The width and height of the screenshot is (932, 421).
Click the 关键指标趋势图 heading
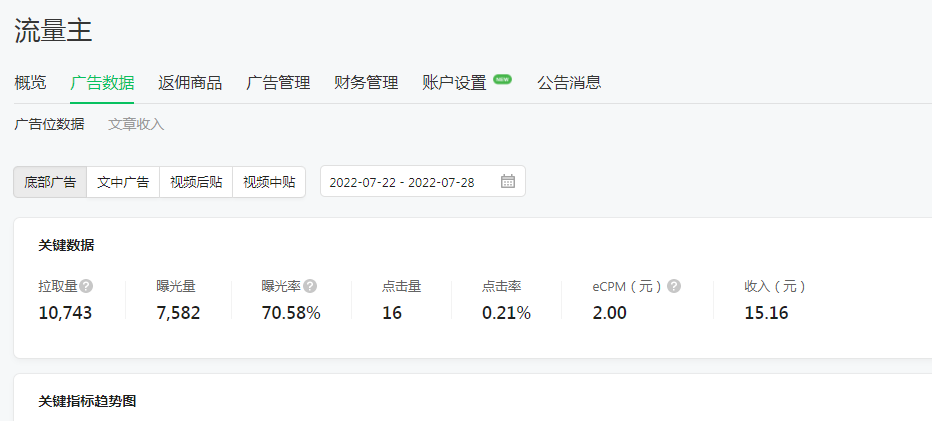87,401
